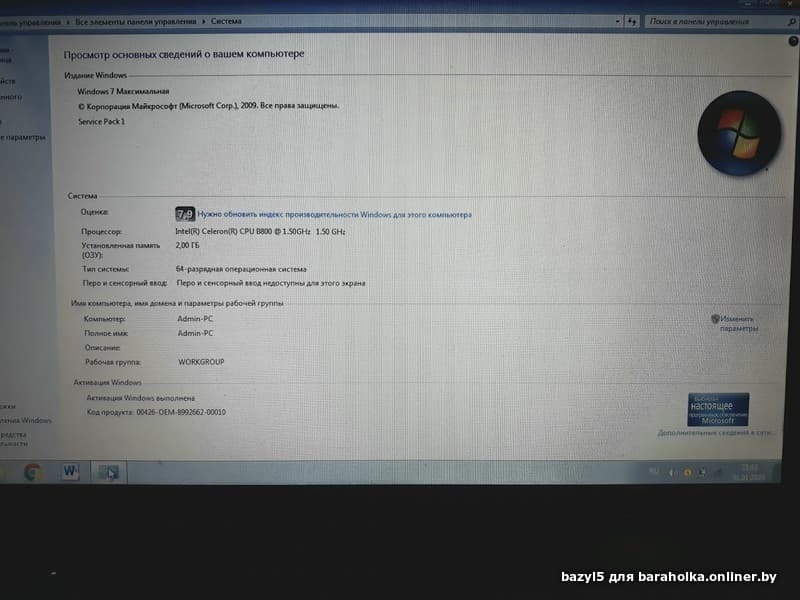Click the 'Тип системы:' label
This screenshot has height=600, width=800.
(x=106, y=269)
